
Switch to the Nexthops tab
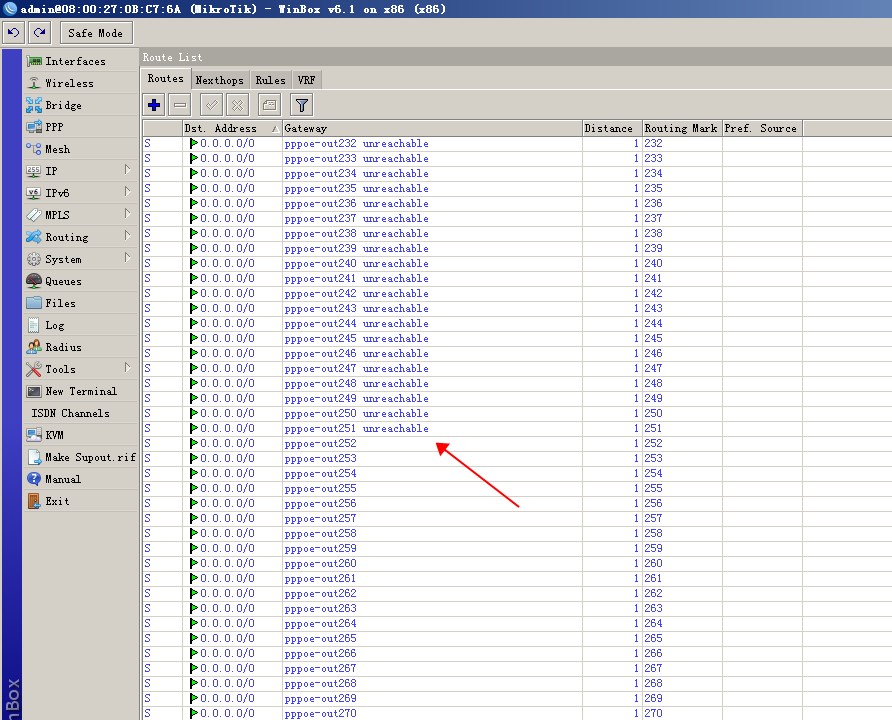point(219,80)
